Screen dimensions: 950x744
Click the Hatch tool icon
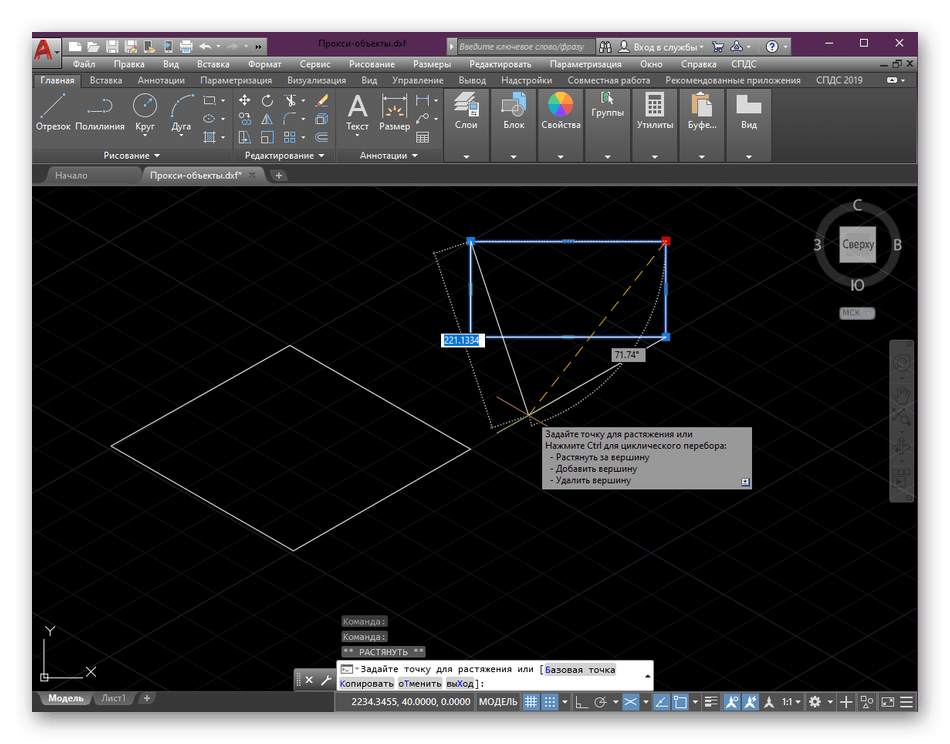tap(210, 138)
